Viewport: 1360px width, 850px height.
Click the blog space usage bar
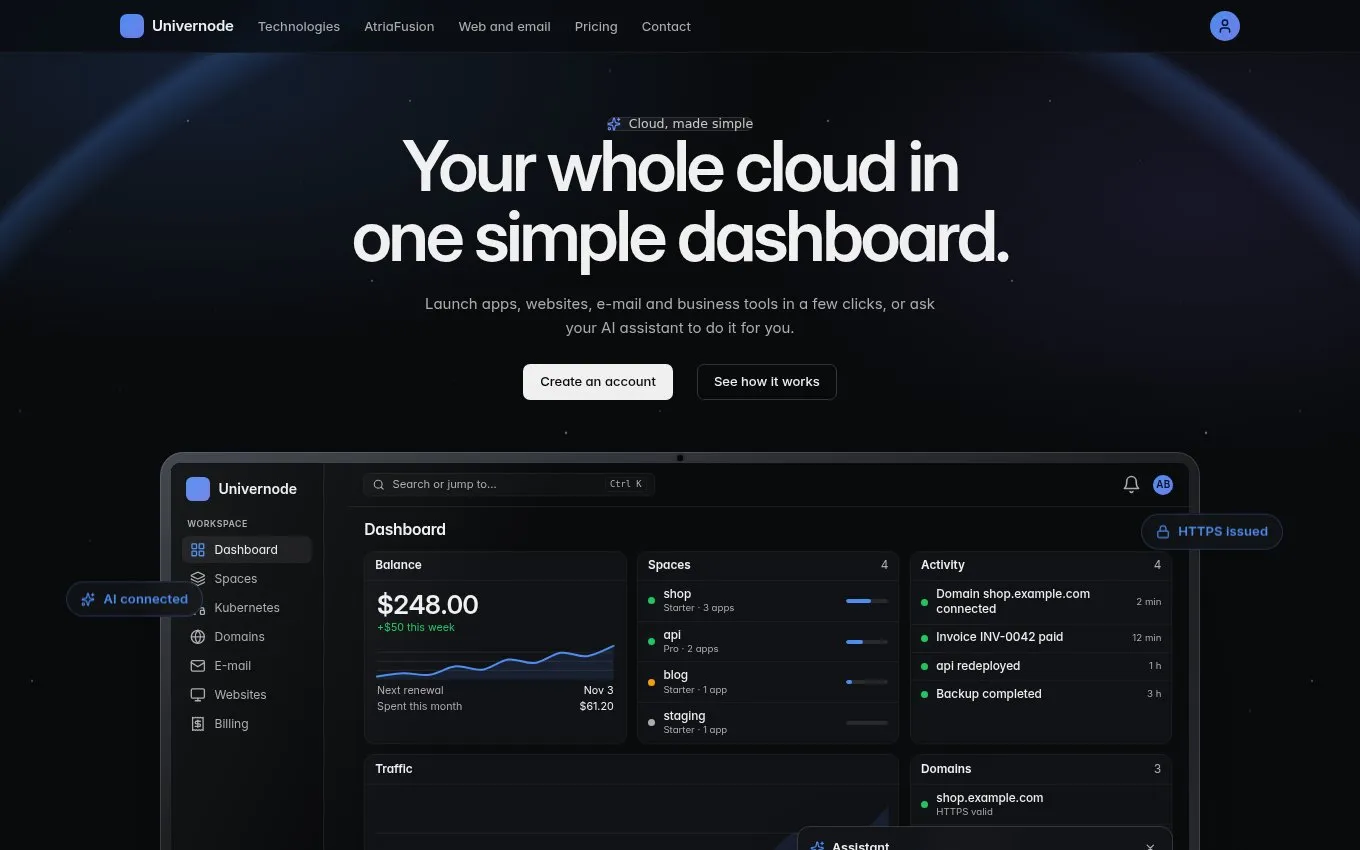867,682
